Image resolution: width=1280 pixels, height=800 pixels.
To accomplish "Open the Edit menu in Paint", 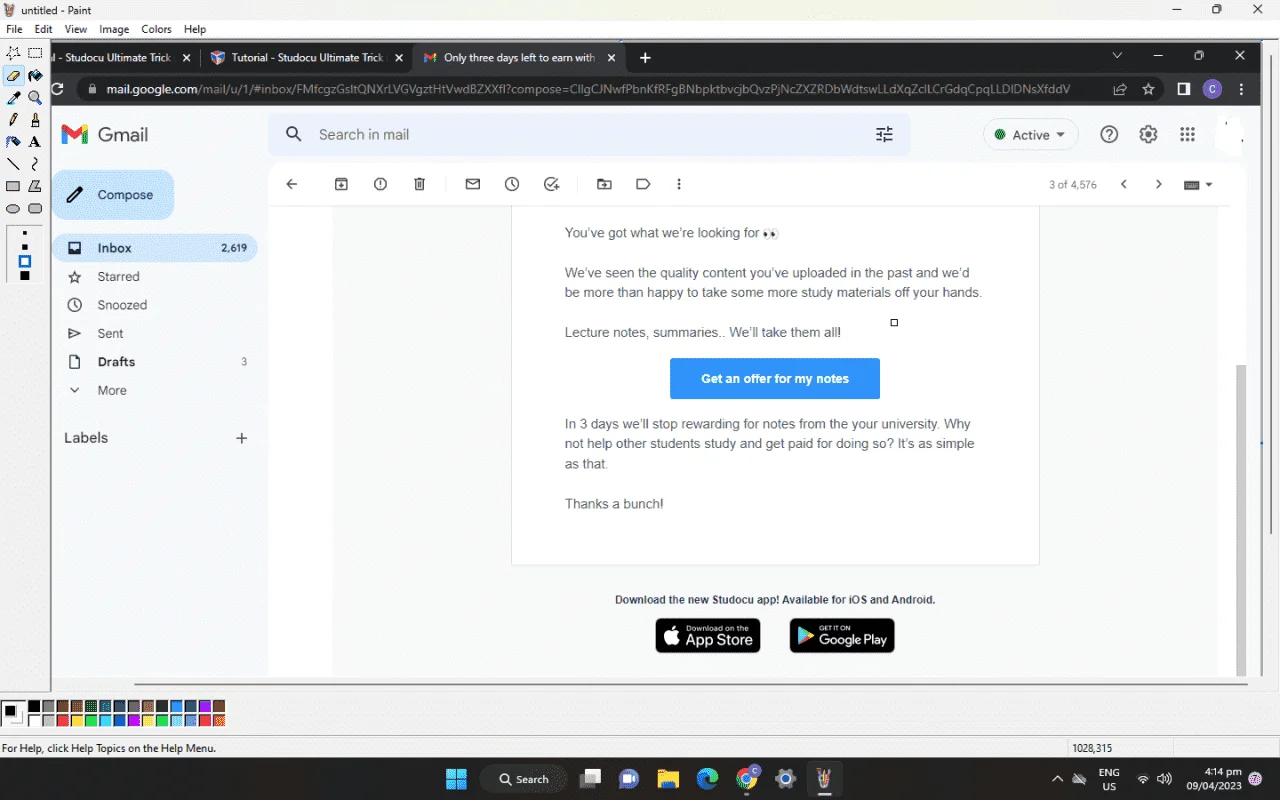I will [x=43, y=30].
